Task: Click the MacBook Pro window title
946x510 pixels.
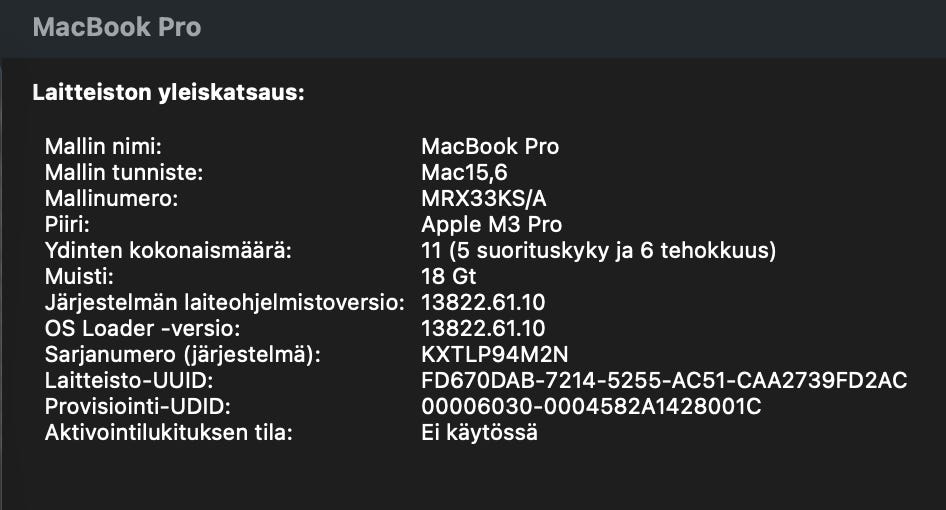Action: pos(117,27)
